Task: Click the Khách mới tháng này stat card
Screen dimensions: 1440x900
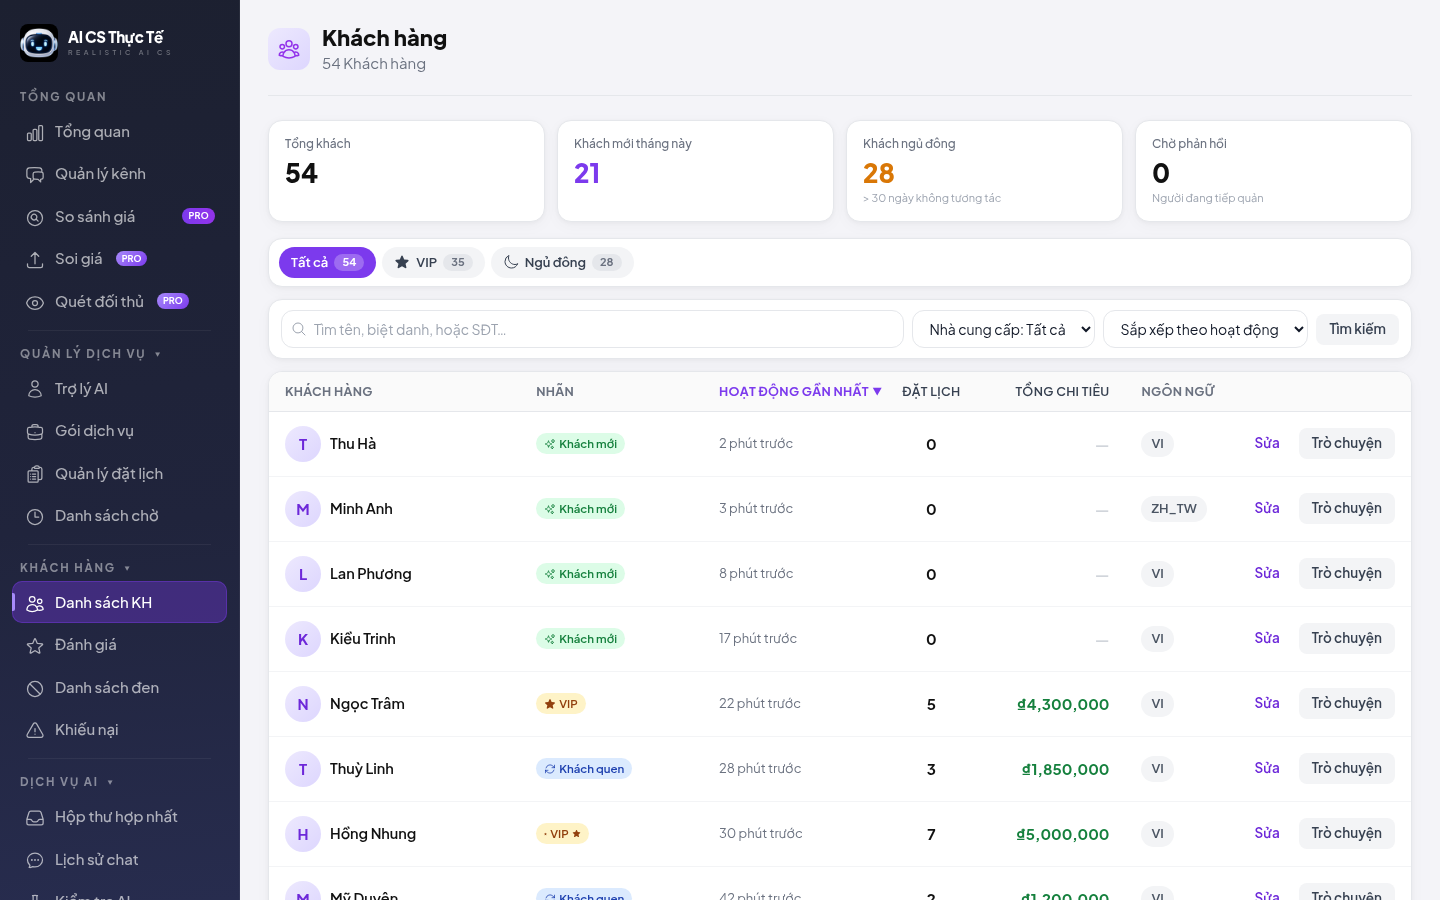Action: point(695,171)
